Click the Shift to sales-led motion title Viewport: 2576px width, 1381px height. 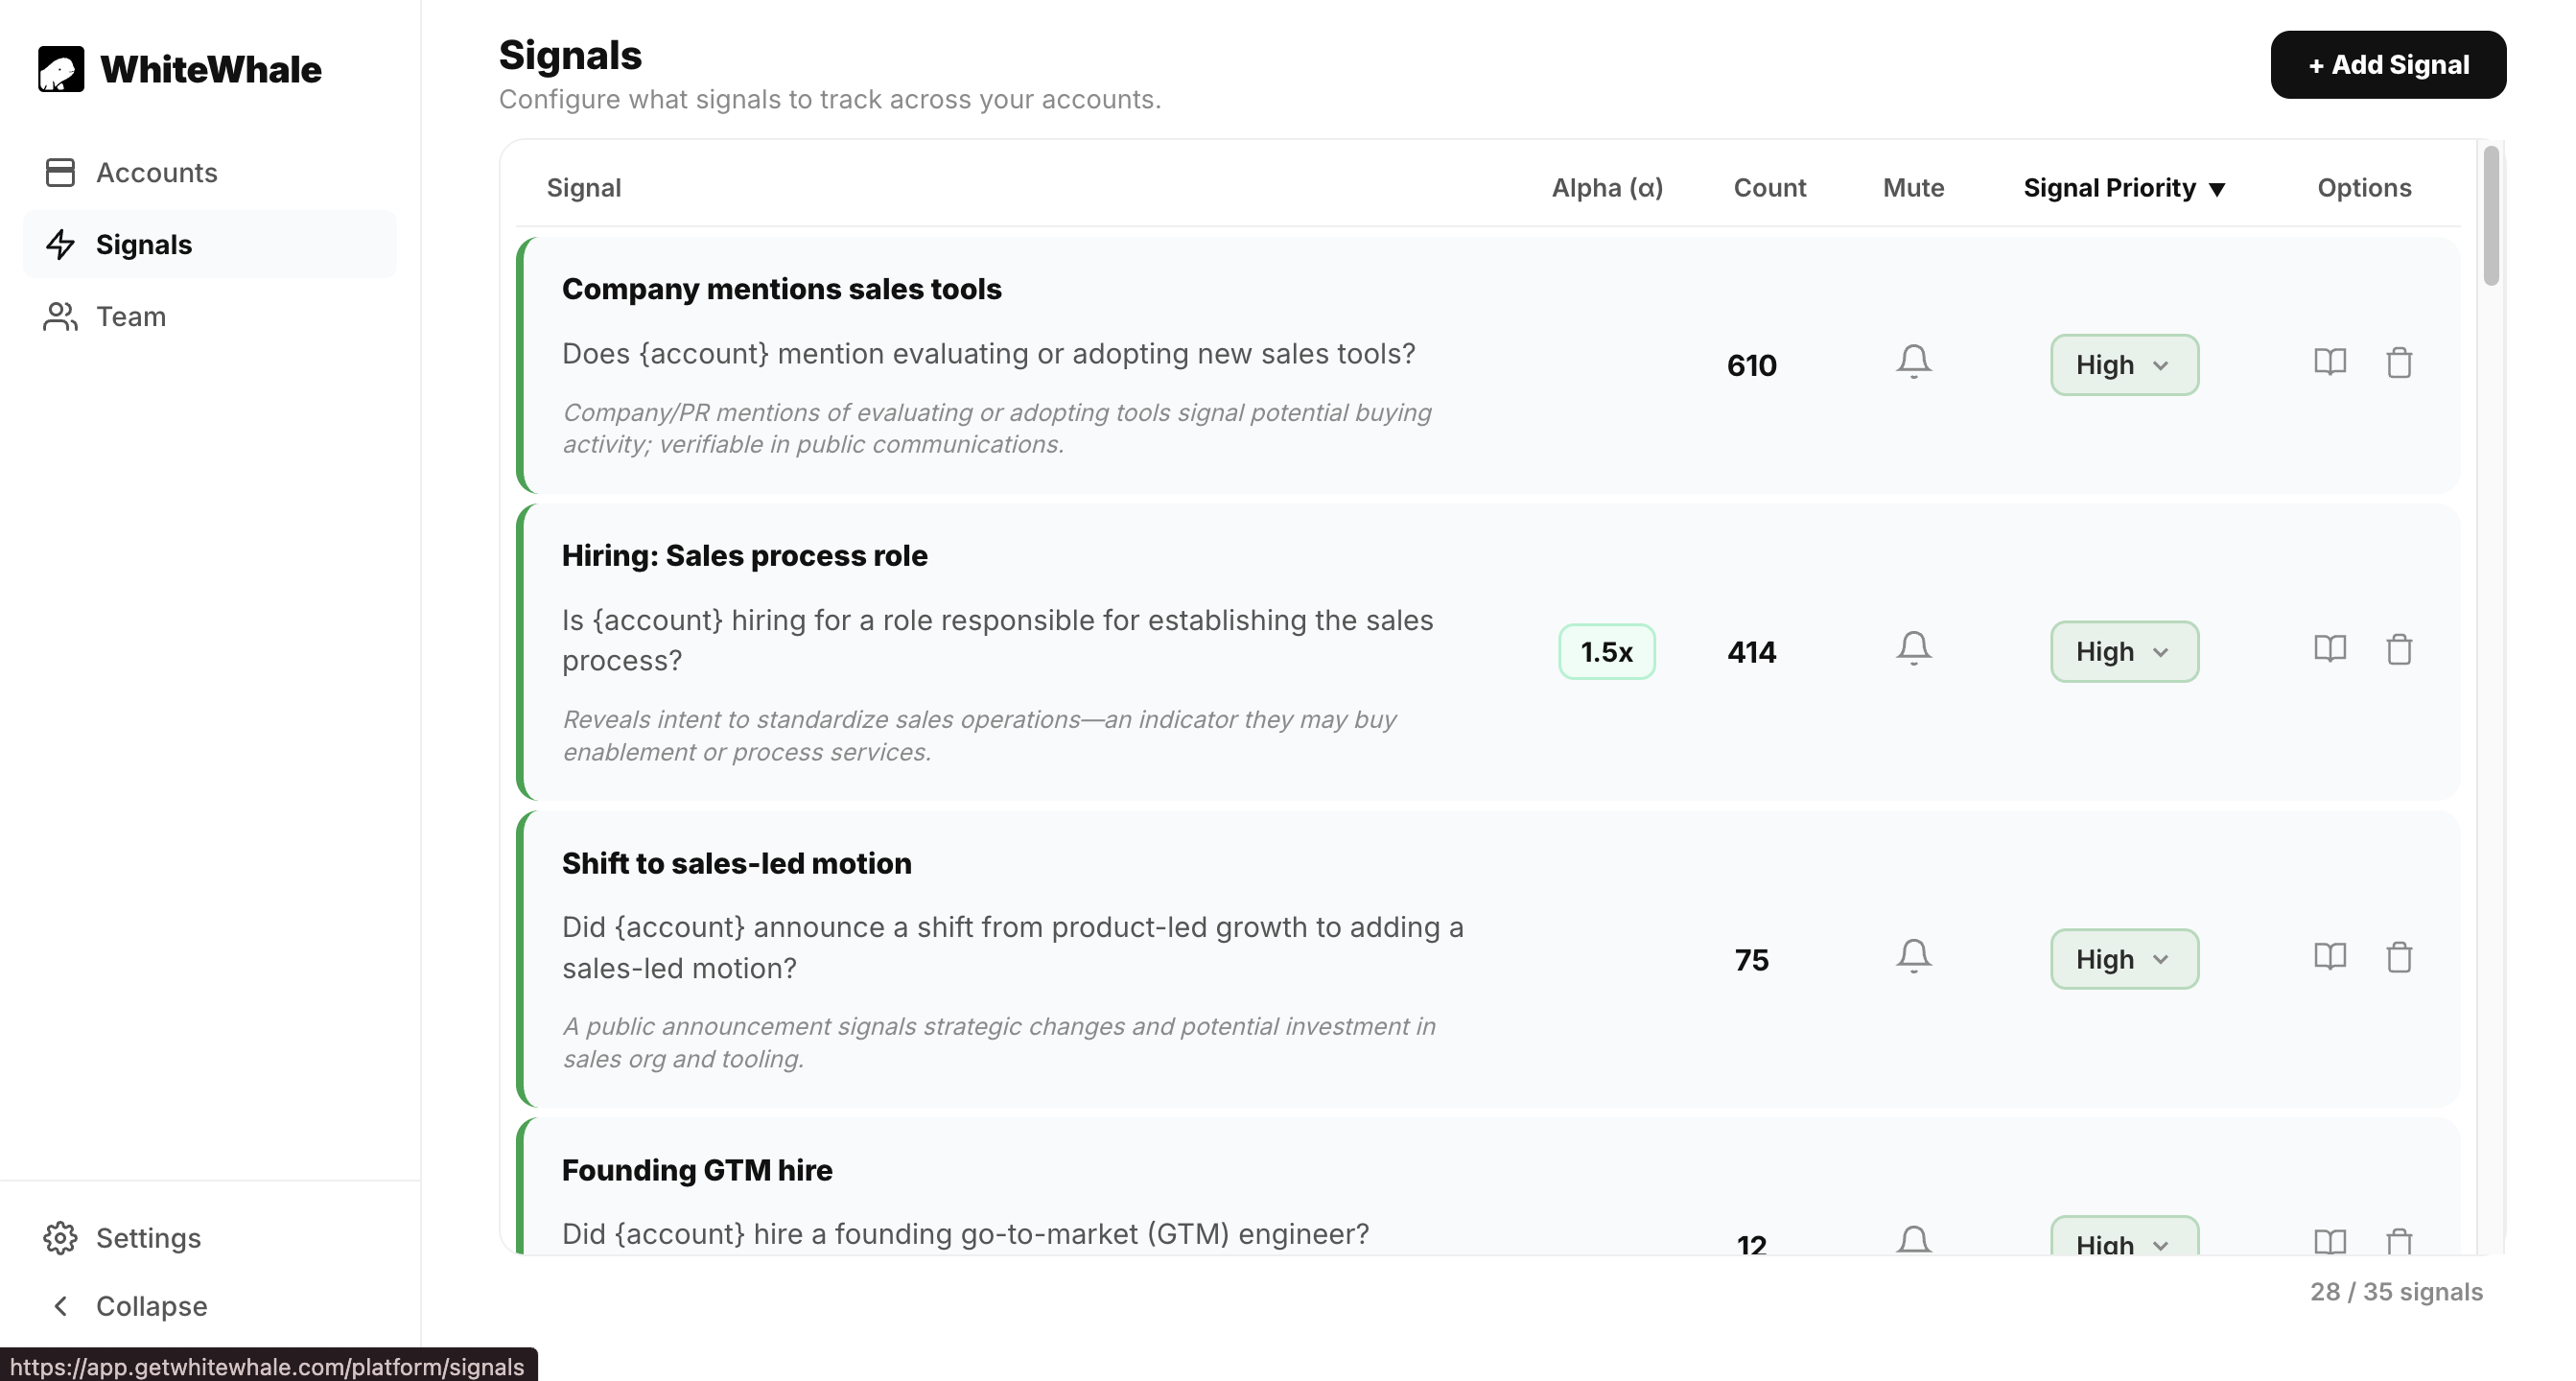click(x=736, y=863)
